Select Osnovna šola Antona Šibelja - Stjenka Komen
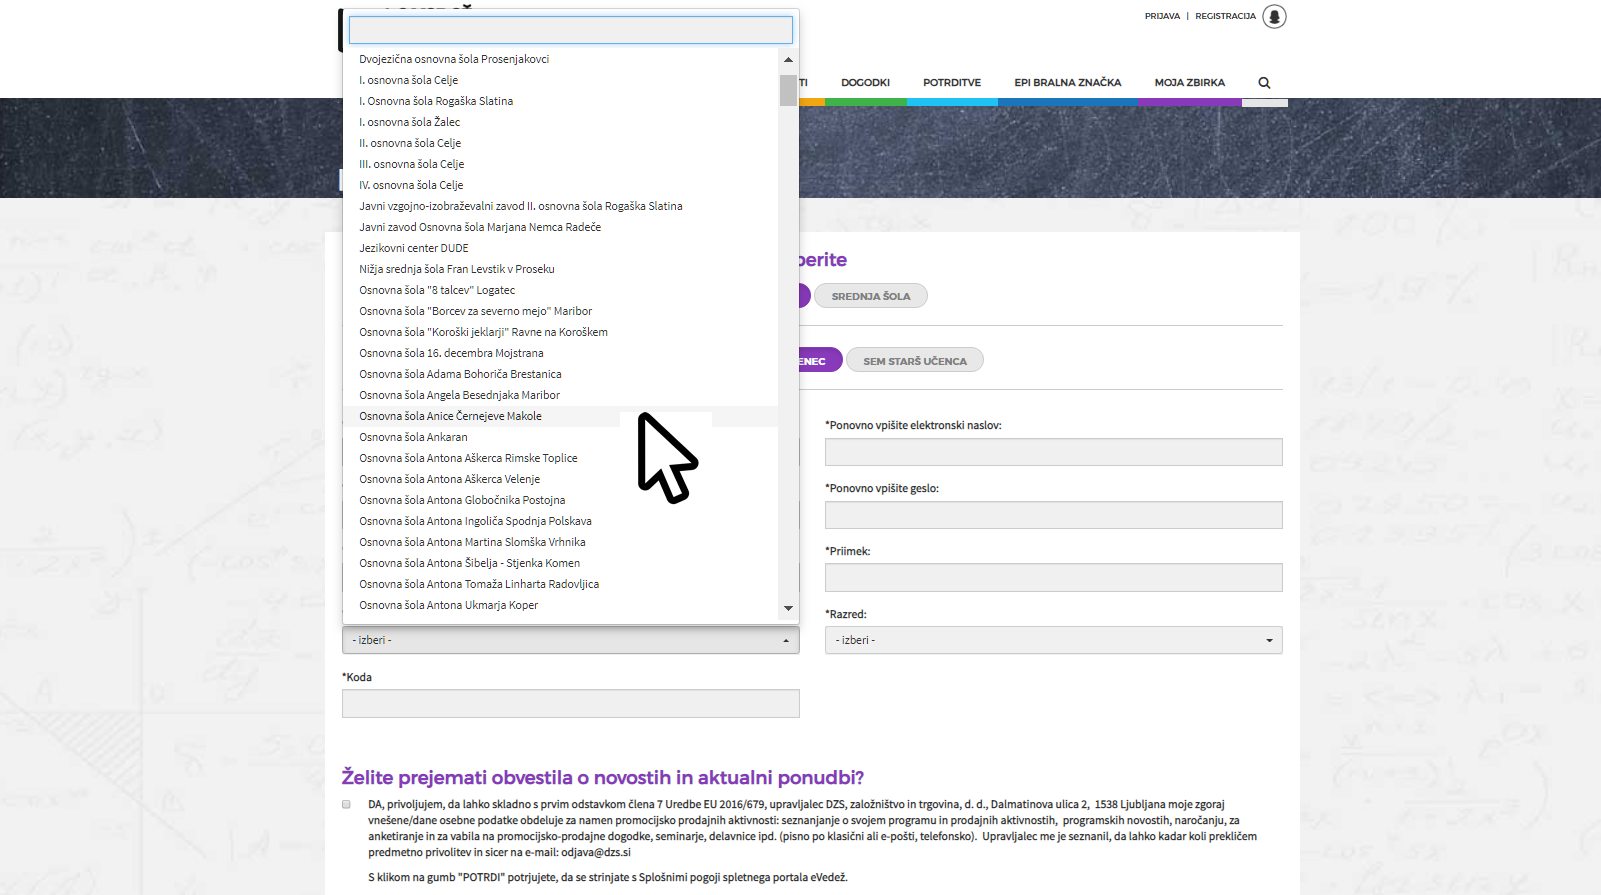This screenshot has height=895, width=1601. 560,563
